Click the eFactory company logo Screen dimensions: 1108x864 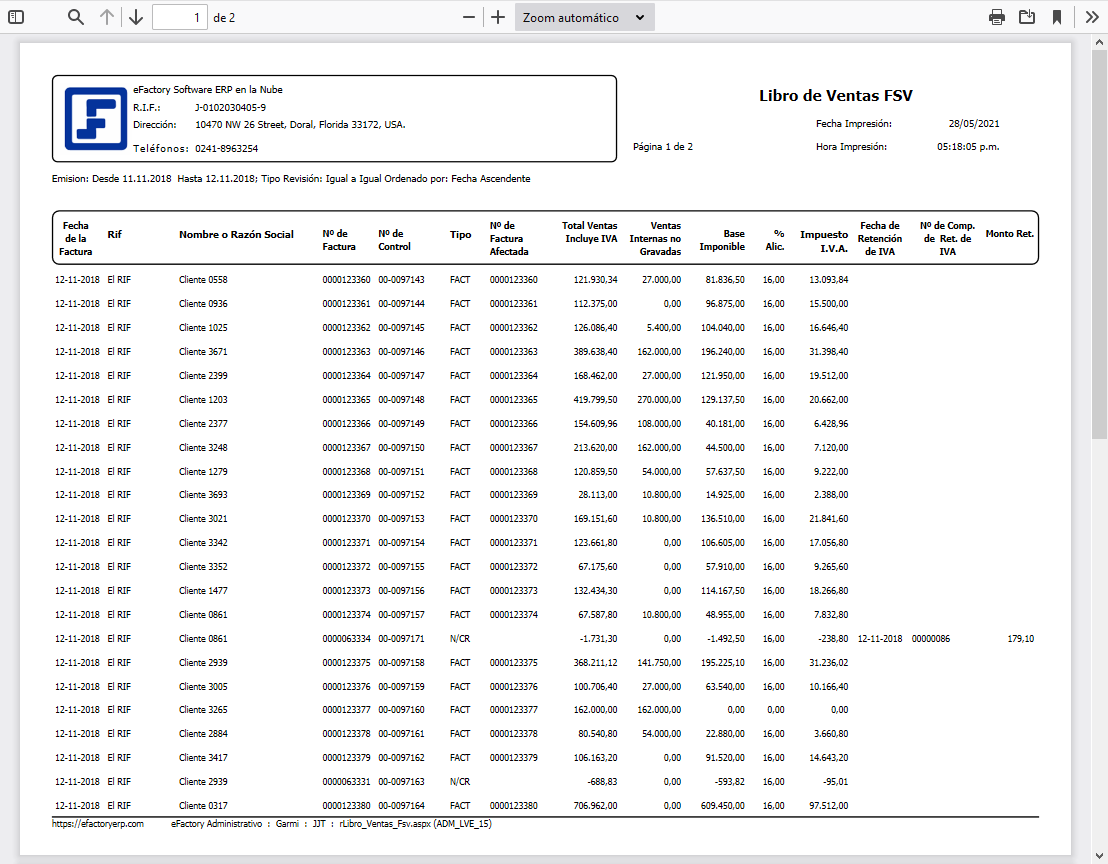click(x=96, y=119)
